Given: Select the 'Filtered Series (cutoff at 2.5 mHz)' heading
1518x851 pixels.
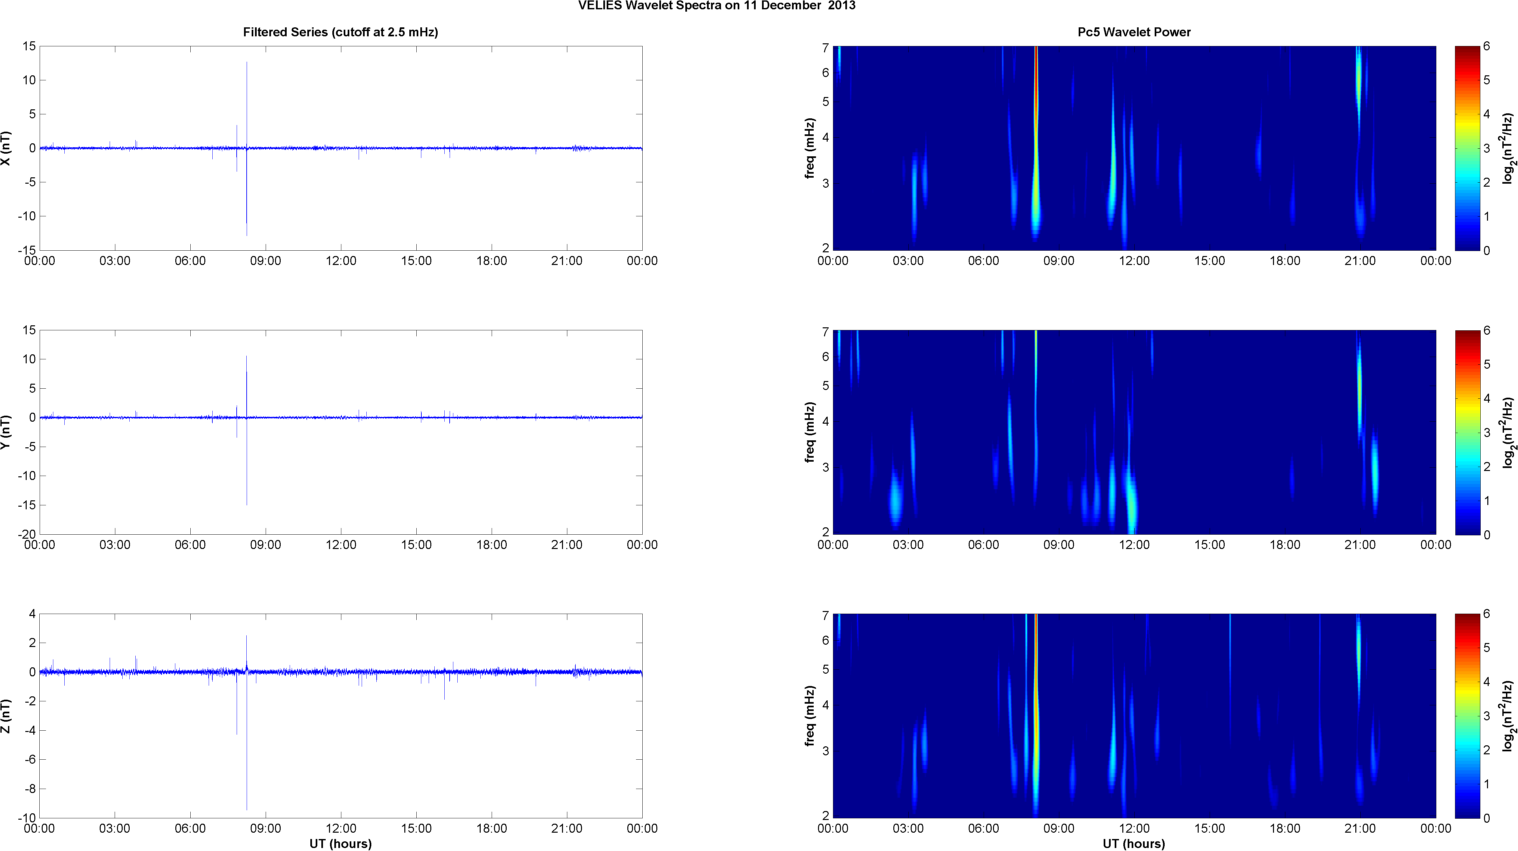Looking at the screenshot, I should pos(340,32).
